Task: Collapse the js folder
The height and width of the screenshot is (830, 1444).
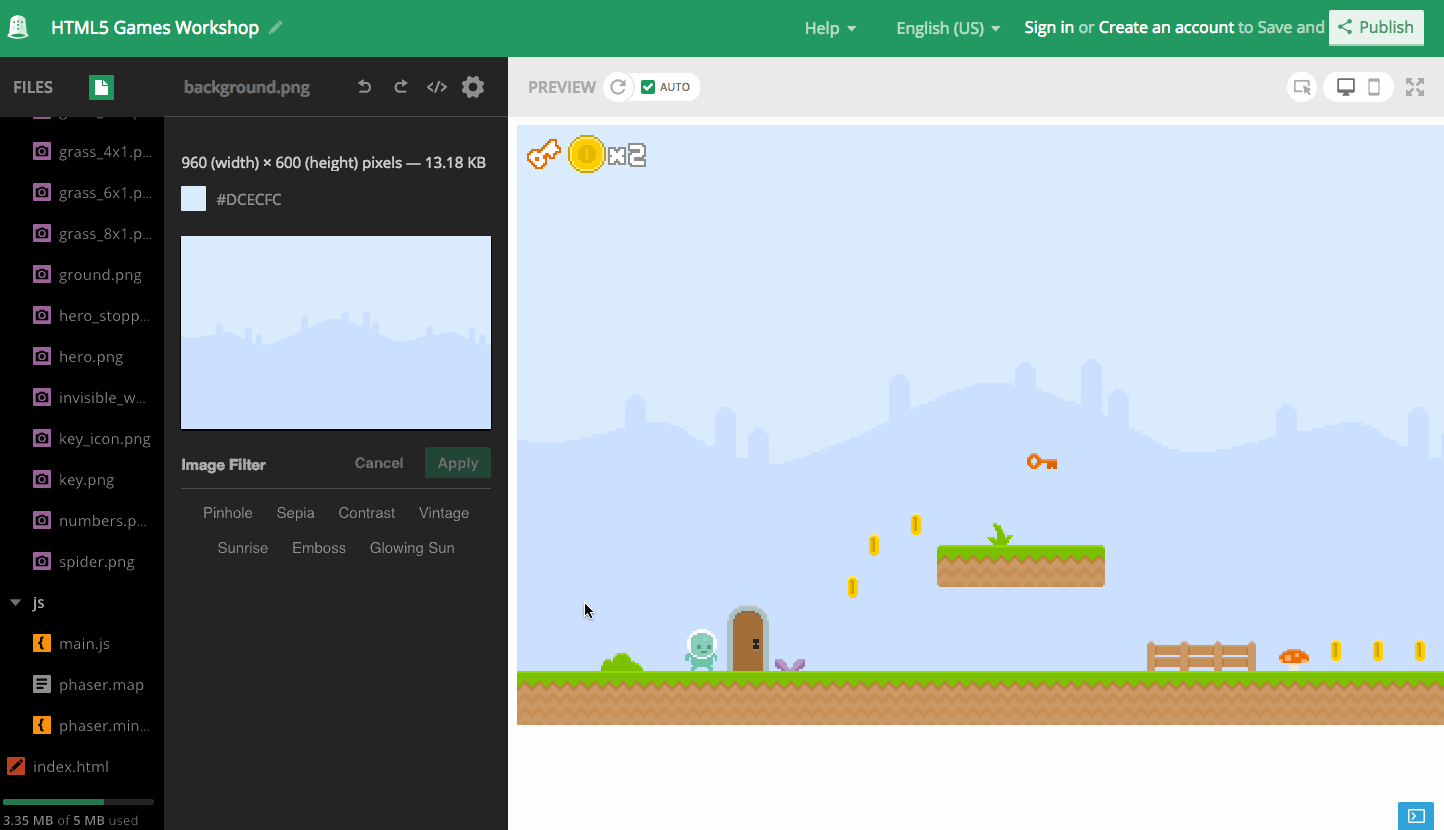Action: (x=15, y=603)
